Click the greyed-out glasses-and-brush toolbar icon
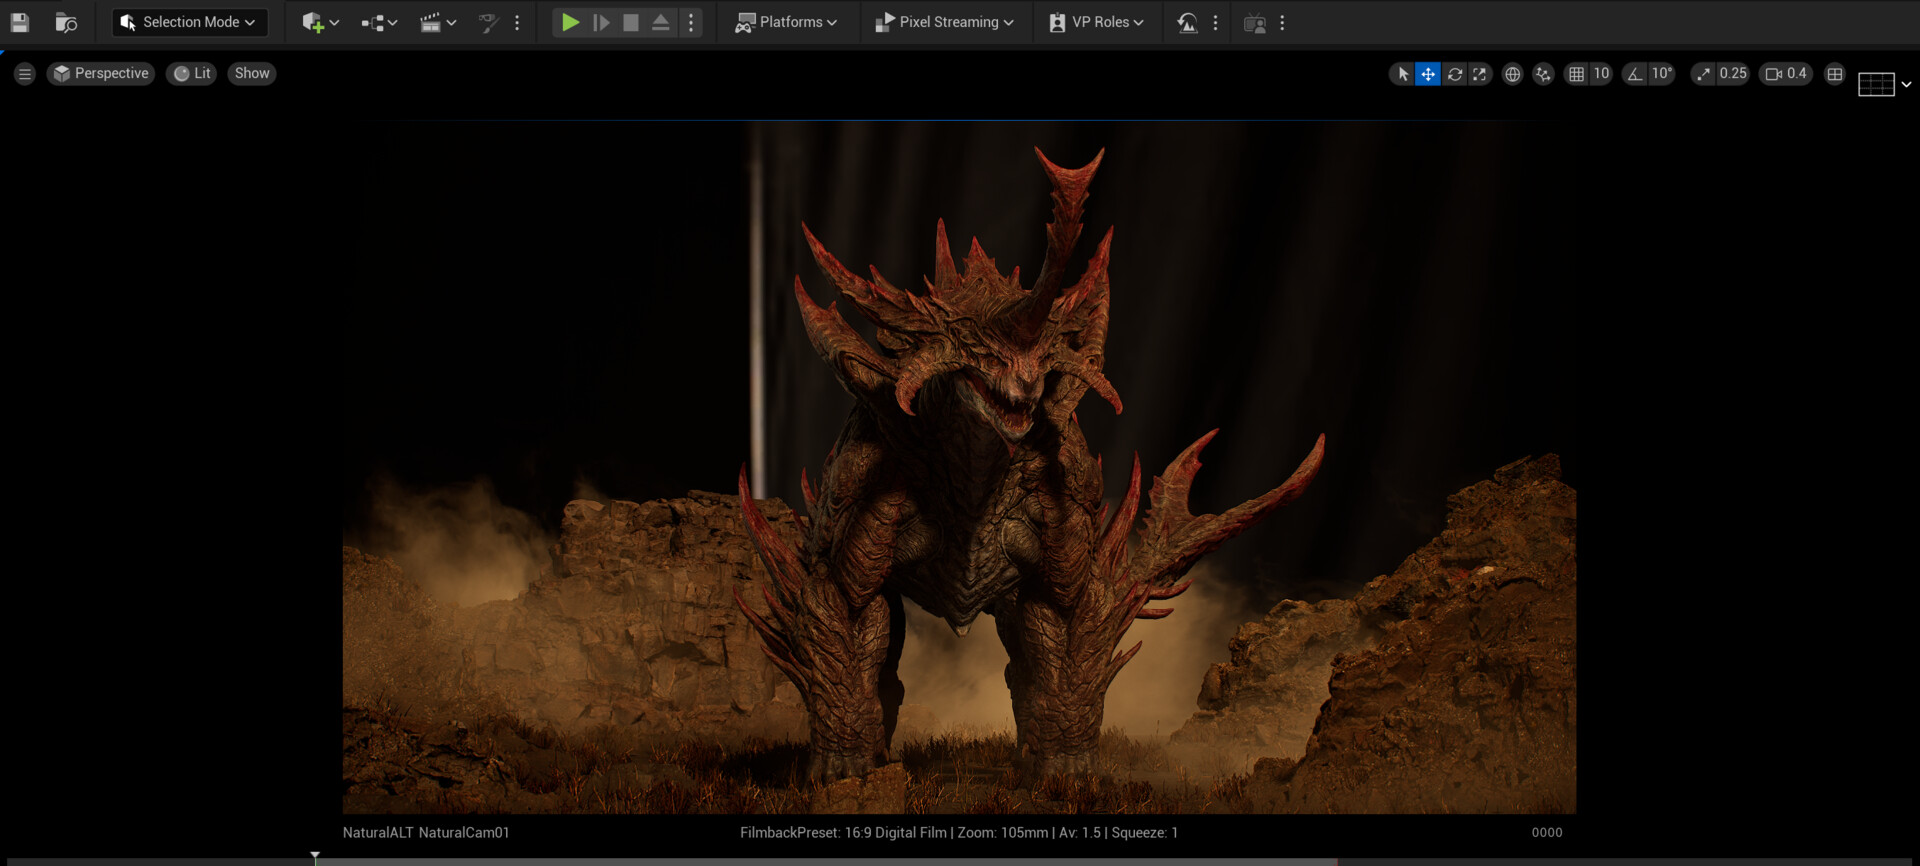 pos(489,22)
